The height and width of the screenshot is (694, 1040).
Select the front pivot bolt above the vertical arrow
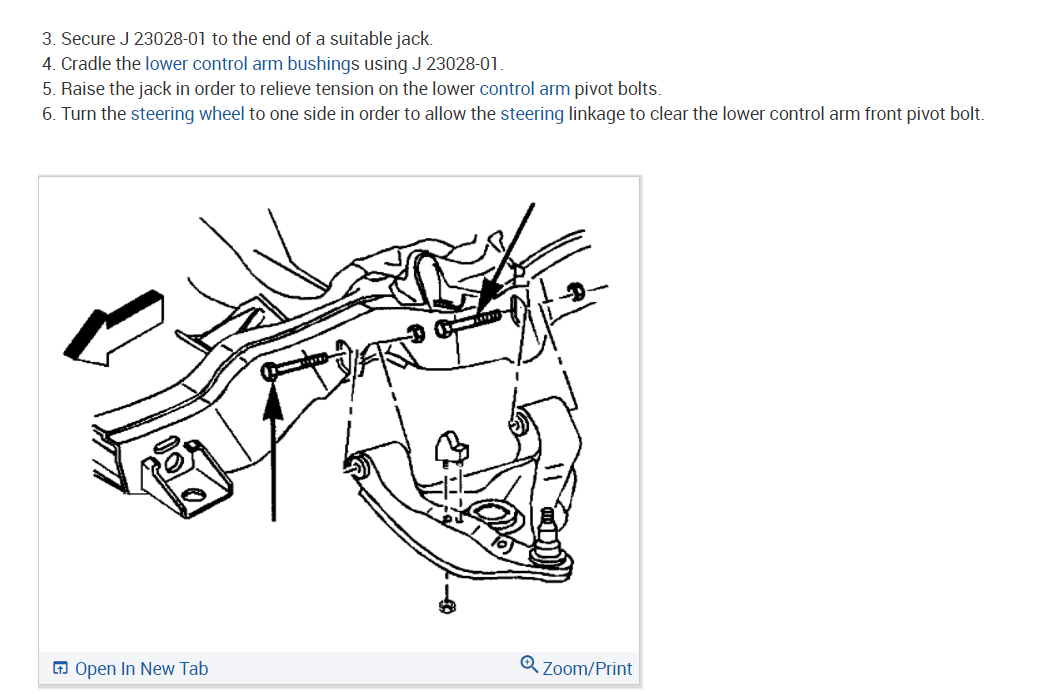[x=294, y=365]
